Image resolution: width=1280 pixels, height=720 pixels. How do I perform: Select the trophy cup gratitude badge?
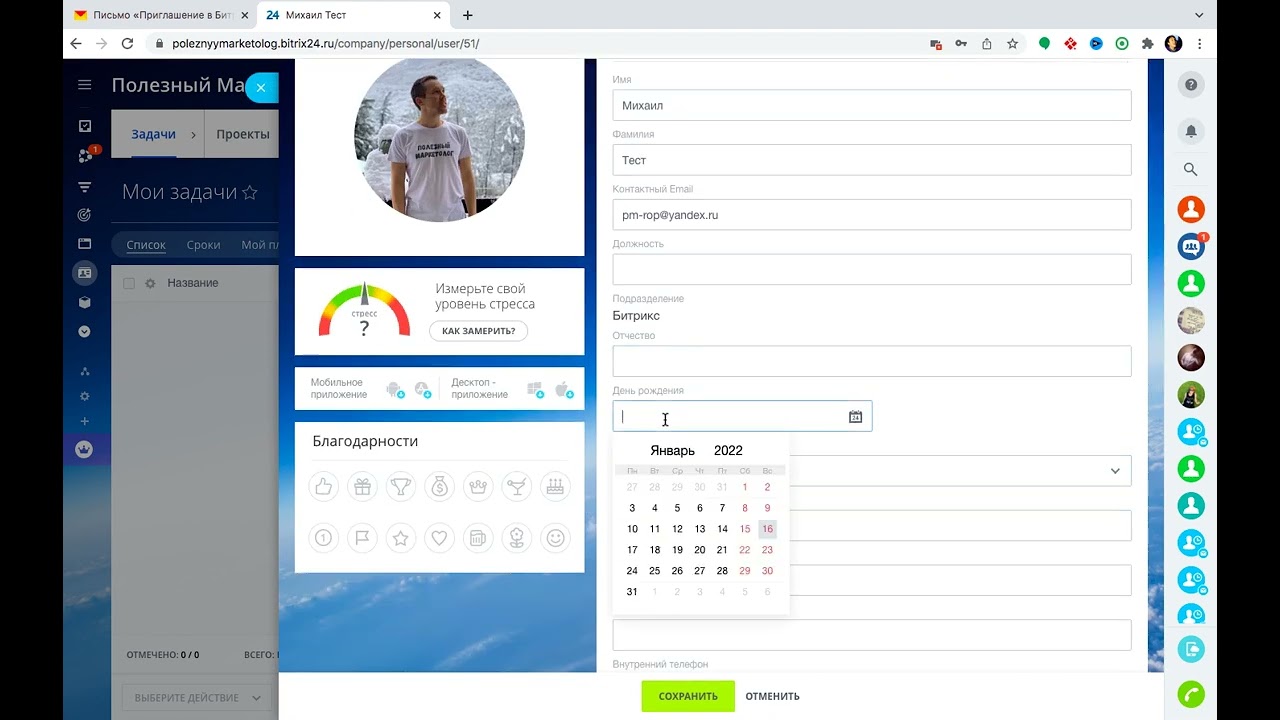tap(400, 487)
